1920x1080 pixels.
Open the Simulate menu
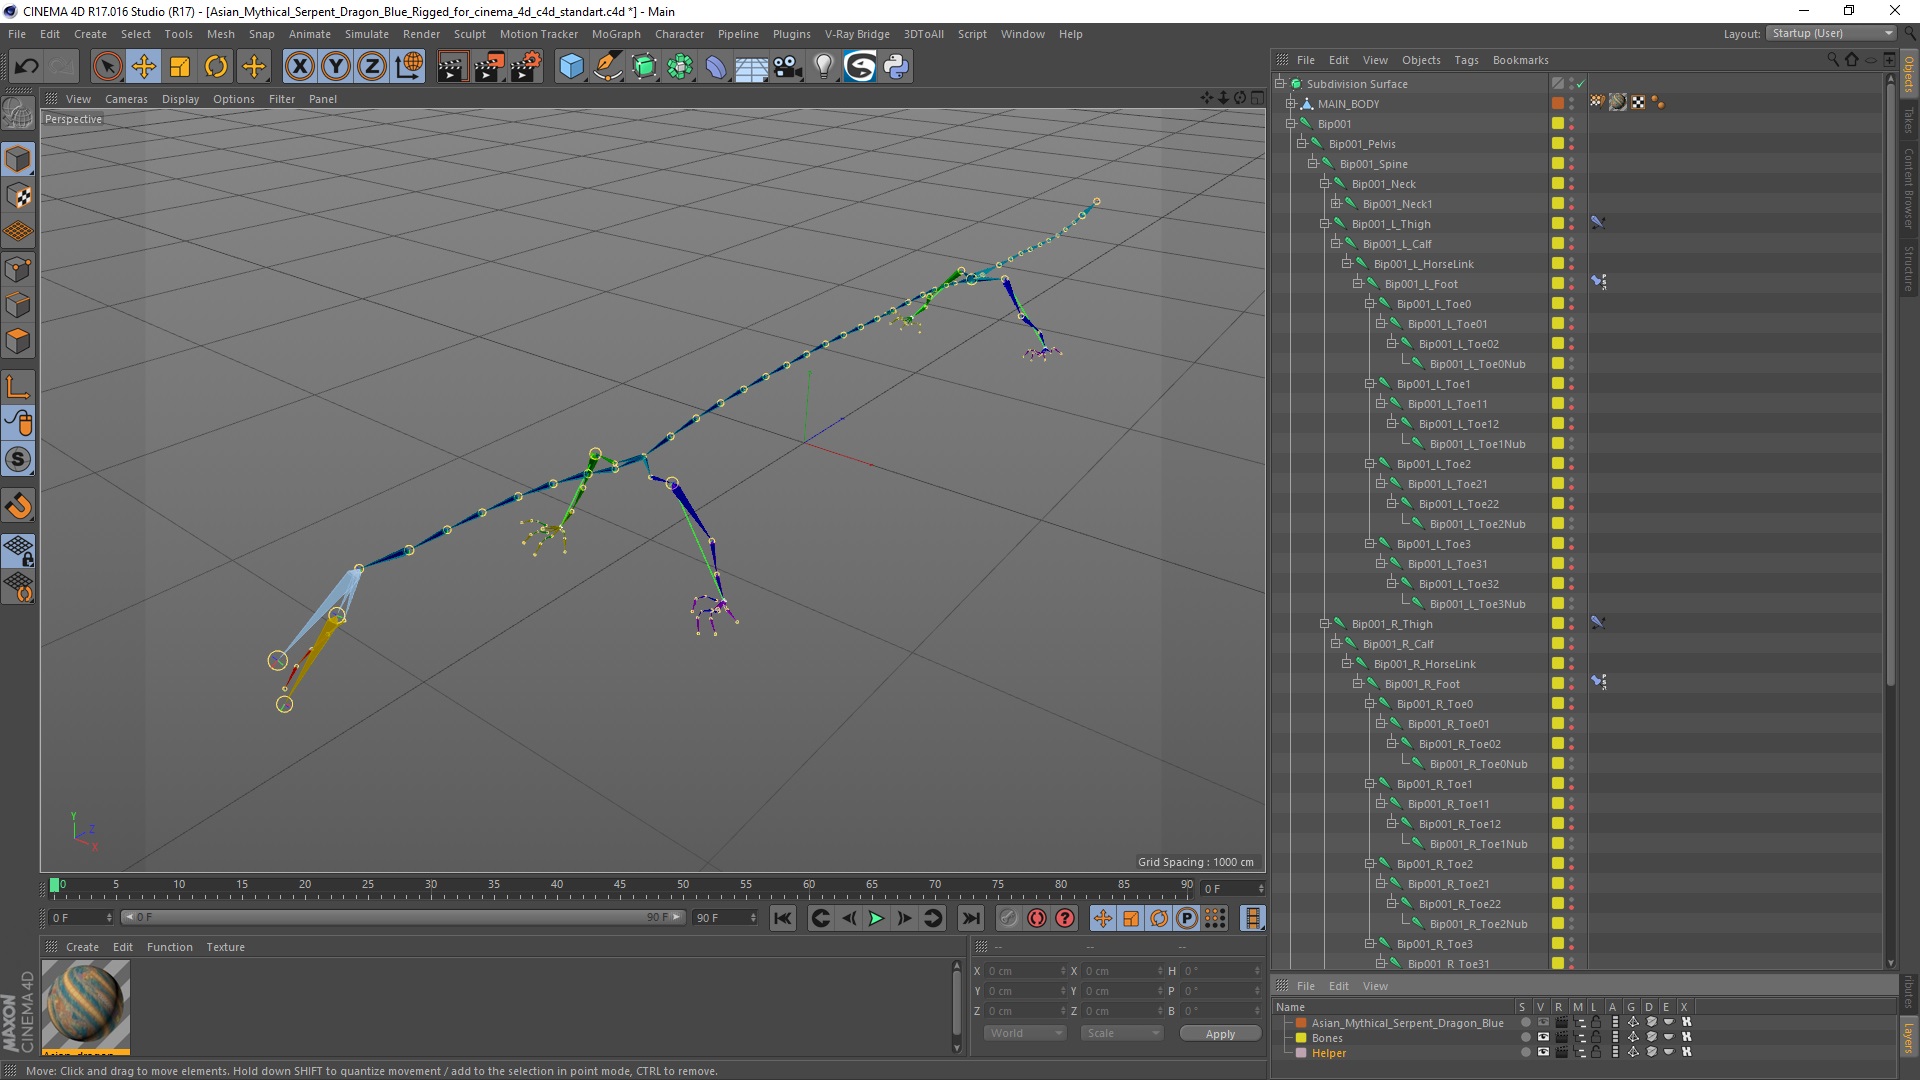367,34
